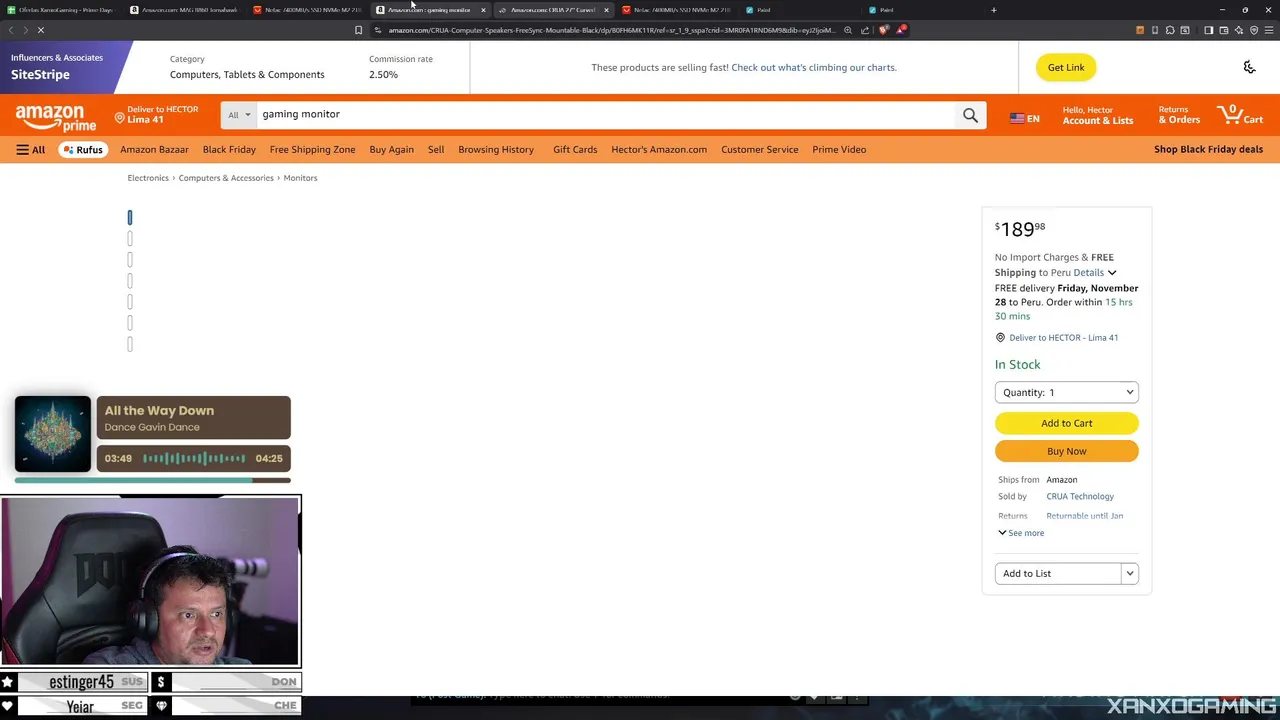Viewport: 1280px width, 720px height.
Task: Click site settings icon beside URL
Action: pos(378,30)
